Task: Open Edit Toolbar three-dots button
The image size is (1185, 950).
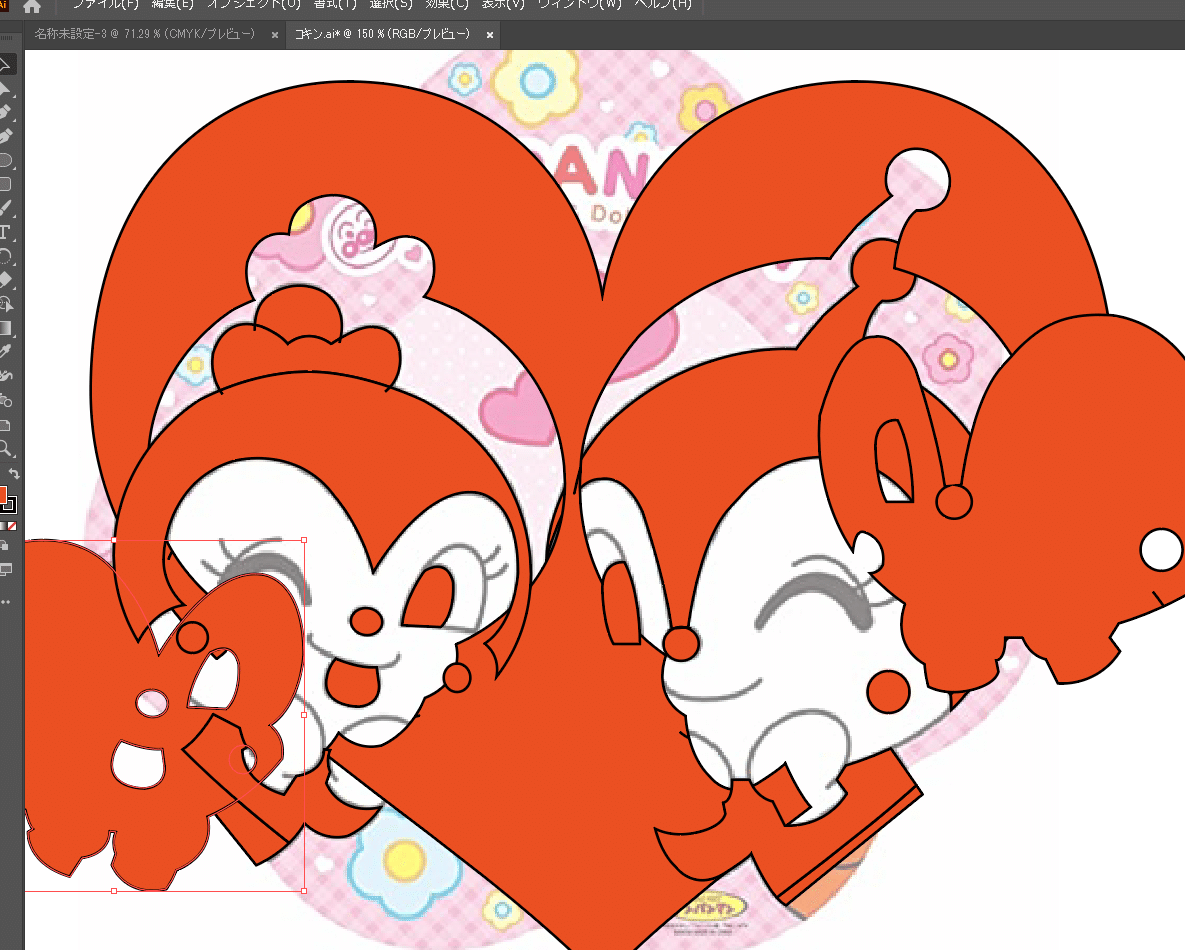Action: pos(5,602)
